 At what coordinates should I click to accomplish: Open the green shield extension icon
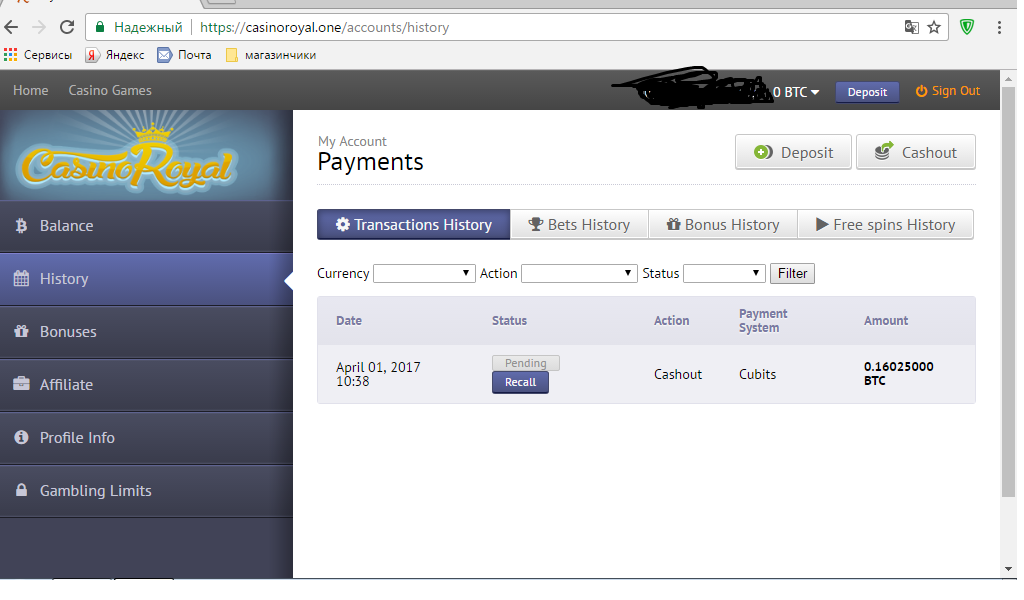[967, 27]
